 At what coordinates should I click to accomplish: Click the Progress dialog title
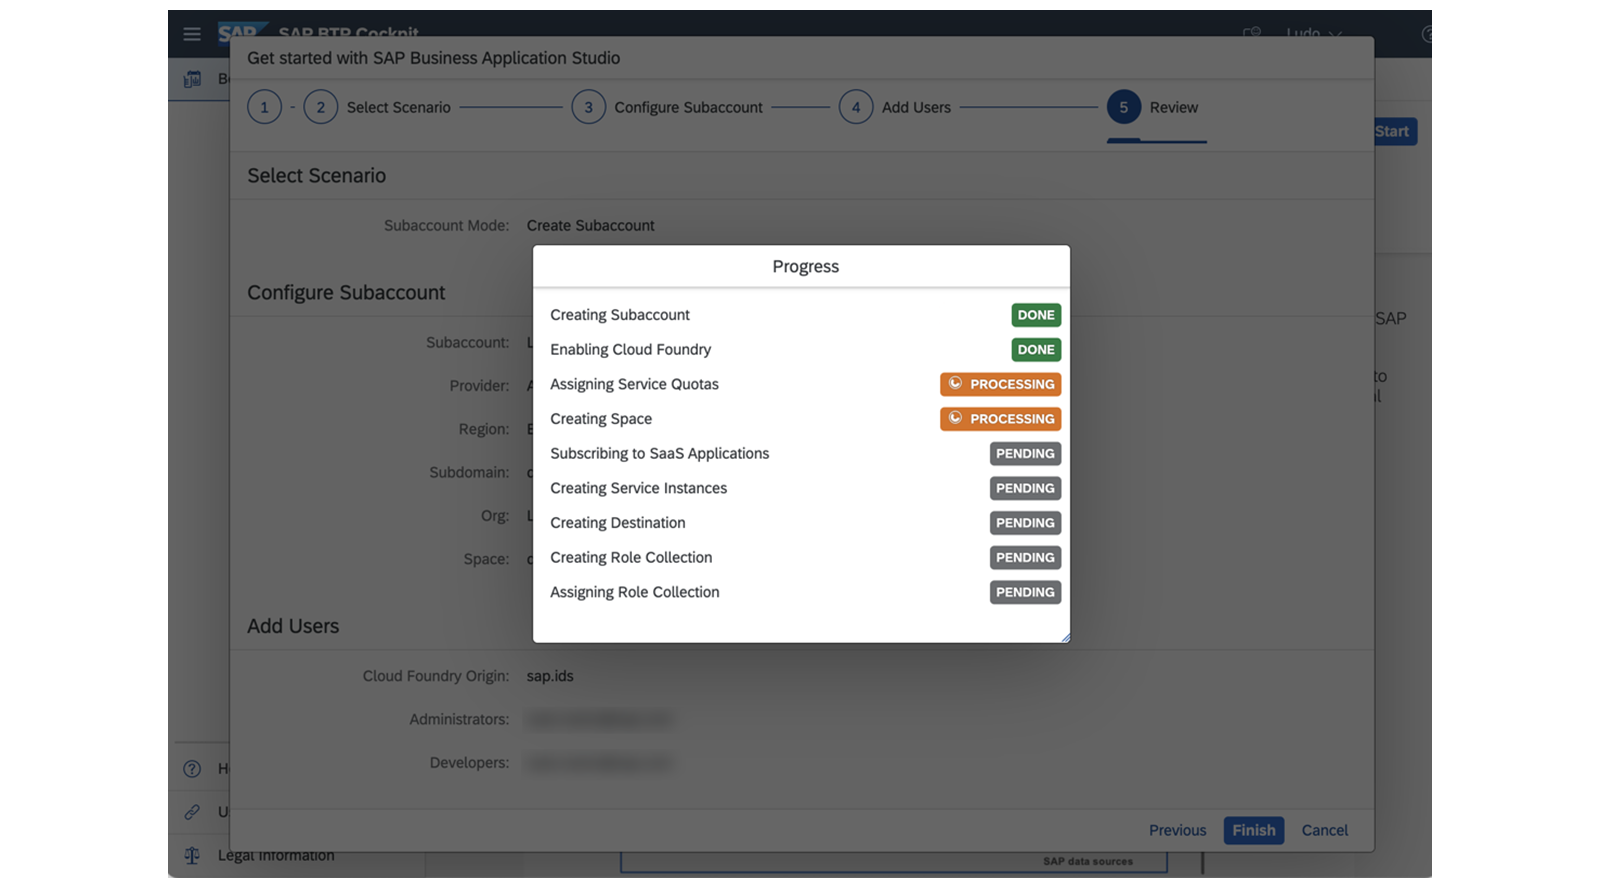[x=805, y=267]
